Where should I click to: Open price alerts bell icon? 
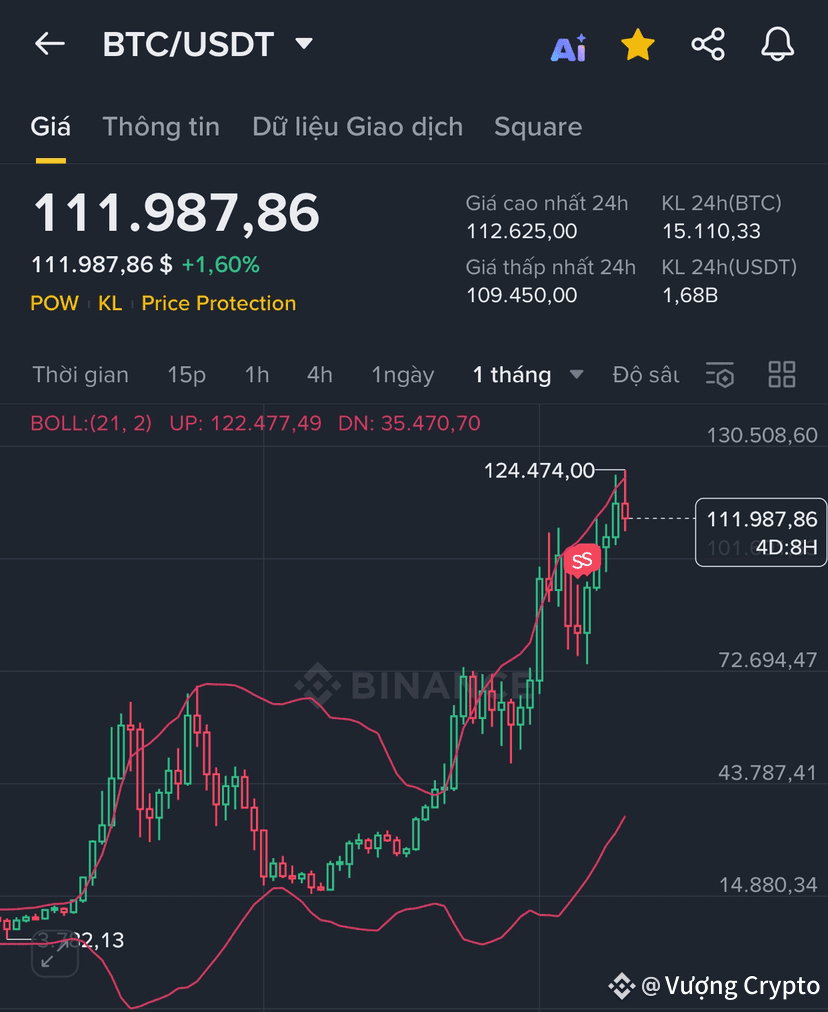coord(778,45)
